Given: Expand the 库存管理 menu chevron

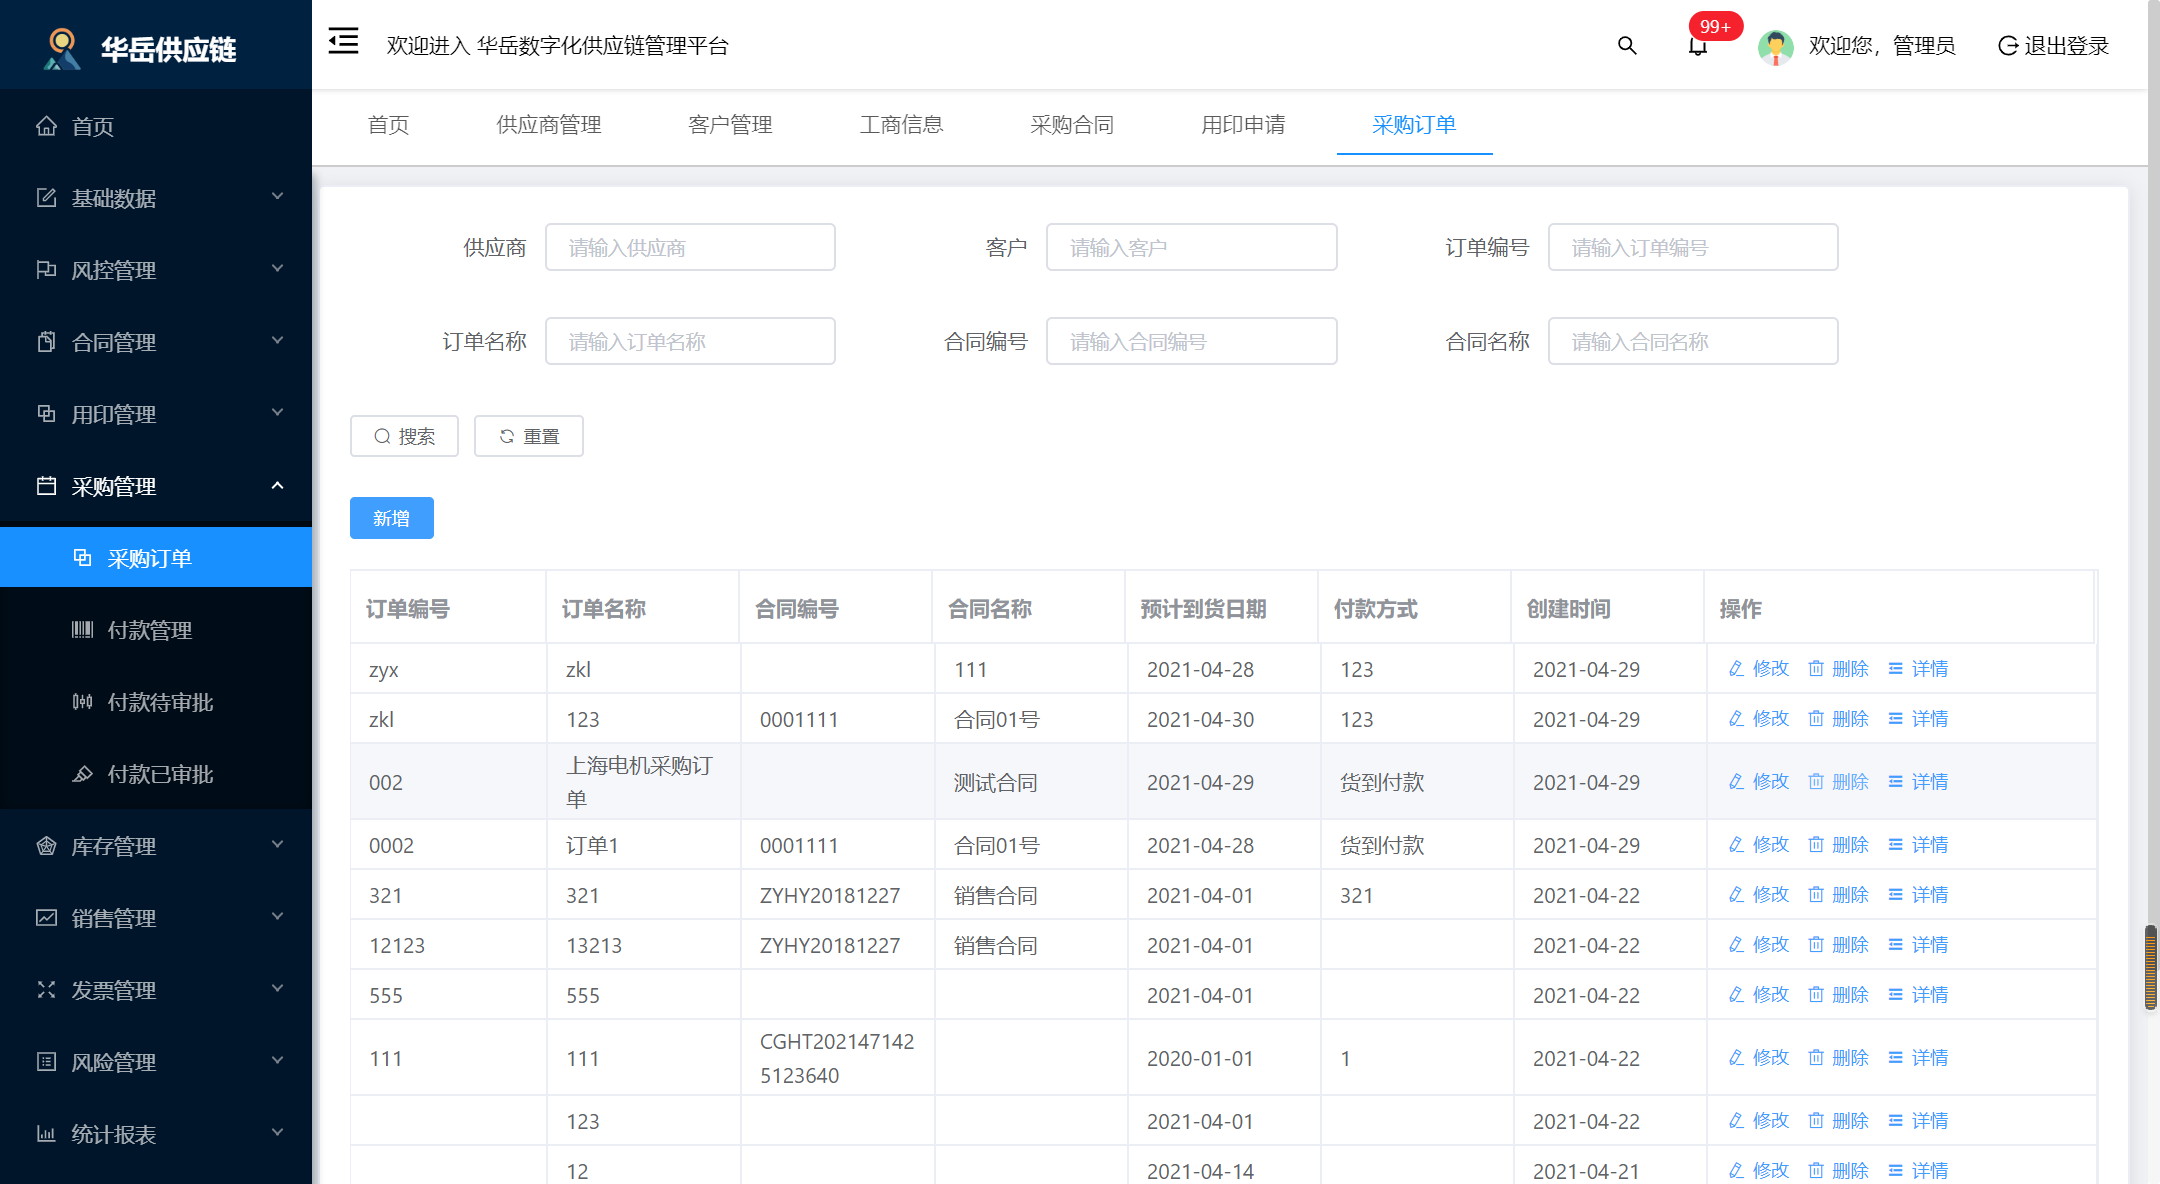Looking at the screenshot, I should point(278,845).
